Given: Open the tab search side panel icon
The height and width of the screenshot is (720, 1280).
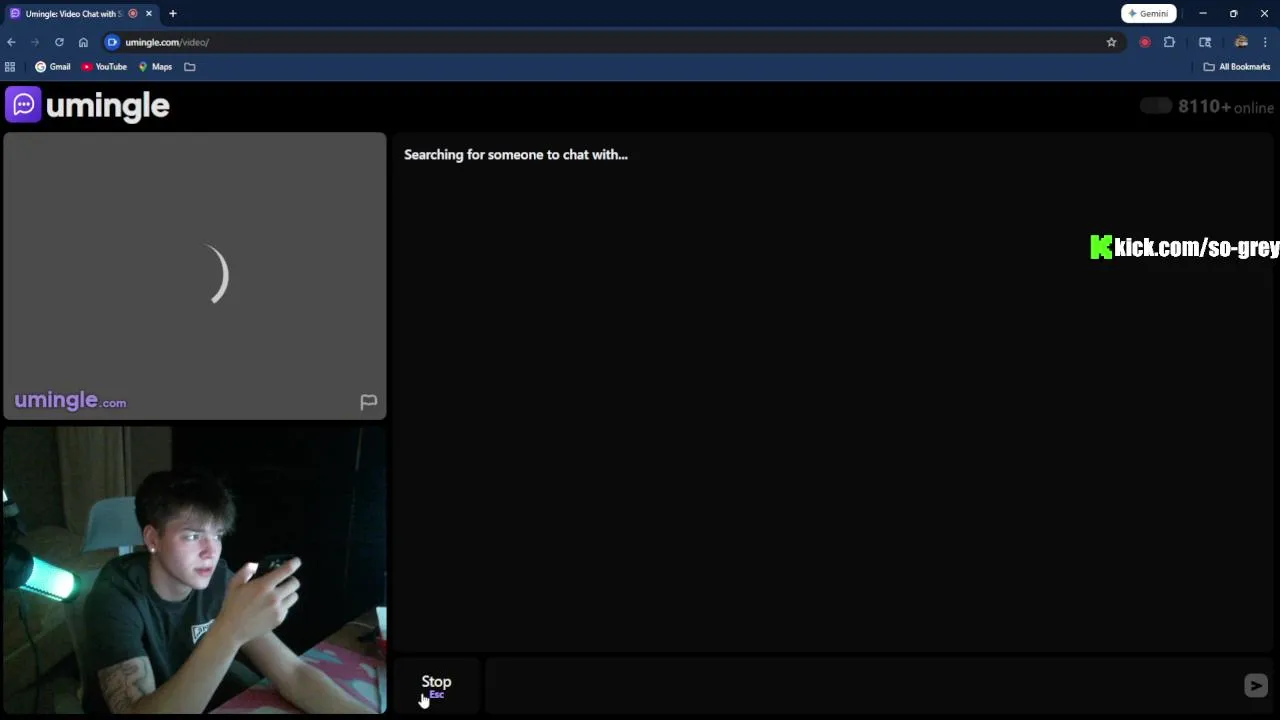Looking at the screenshot, I should (x=1205, y=42).
